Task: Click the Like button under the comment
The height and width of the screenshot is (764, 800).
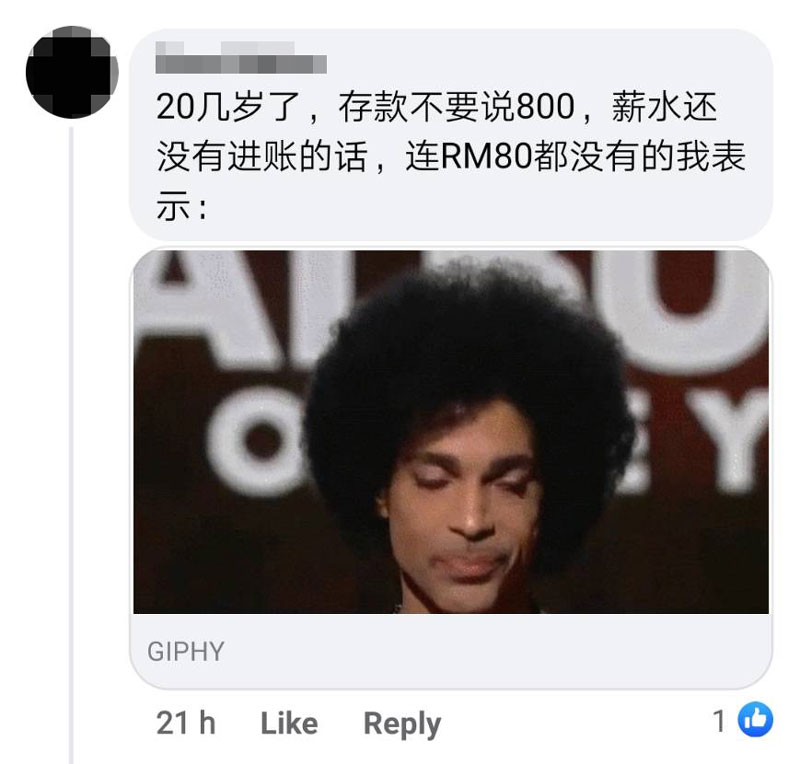Action: 289,723
